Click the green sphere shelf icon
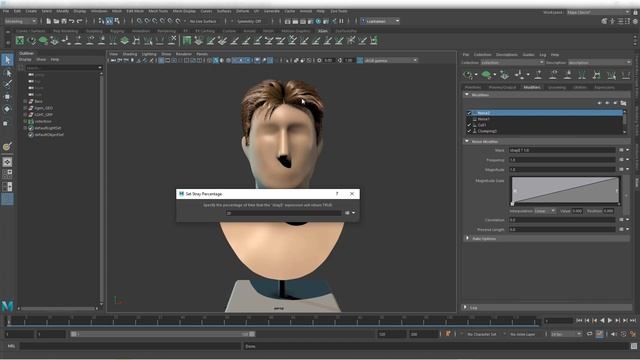This screenshot has height=360, width=640. coord(43,40)
